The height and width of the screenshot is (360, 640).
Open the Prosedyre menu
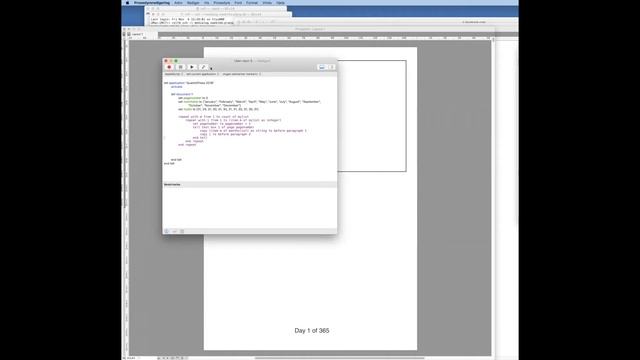point(222,2)
